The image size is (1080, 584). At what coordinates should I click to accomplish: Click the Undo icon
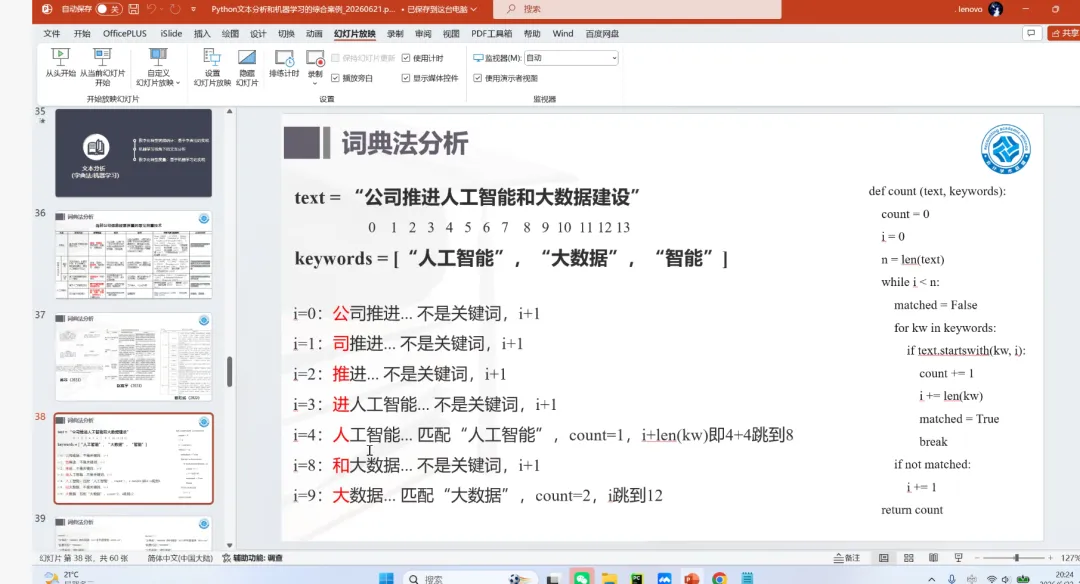(152, 9)
